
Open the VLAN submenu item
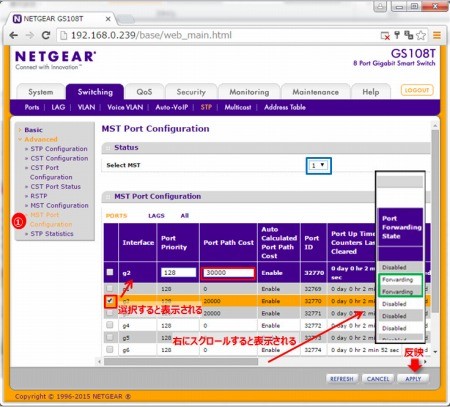tap(86, 107)
